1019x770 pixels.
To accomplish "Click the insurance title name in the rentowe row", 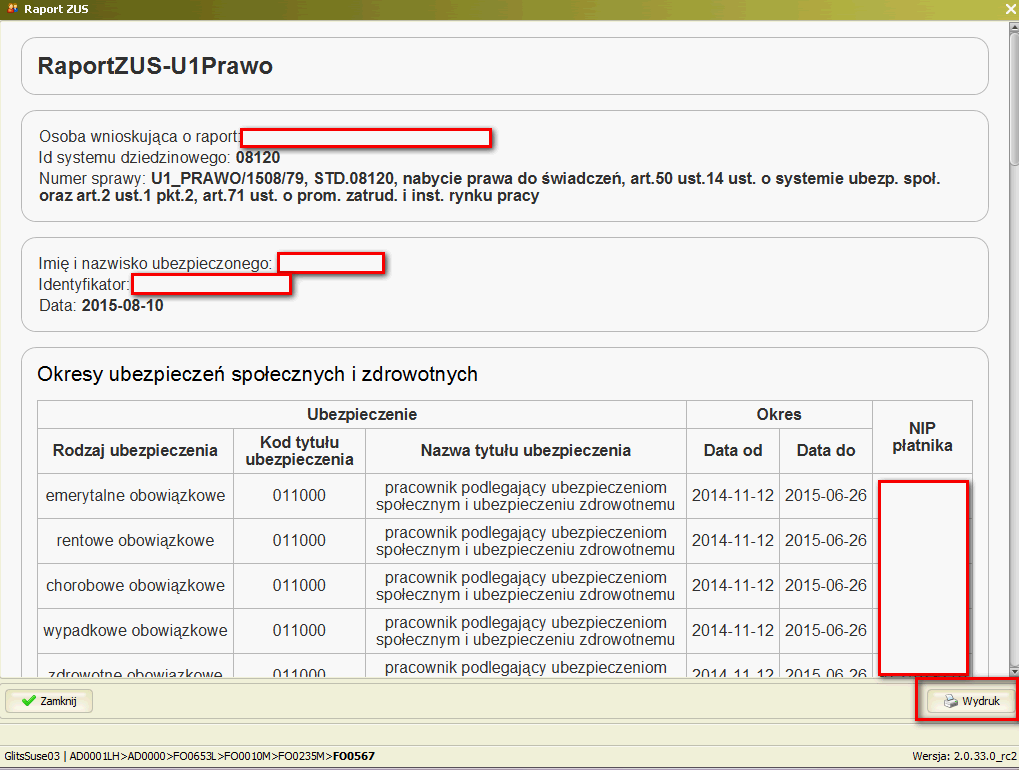I will tap(526, 541).
